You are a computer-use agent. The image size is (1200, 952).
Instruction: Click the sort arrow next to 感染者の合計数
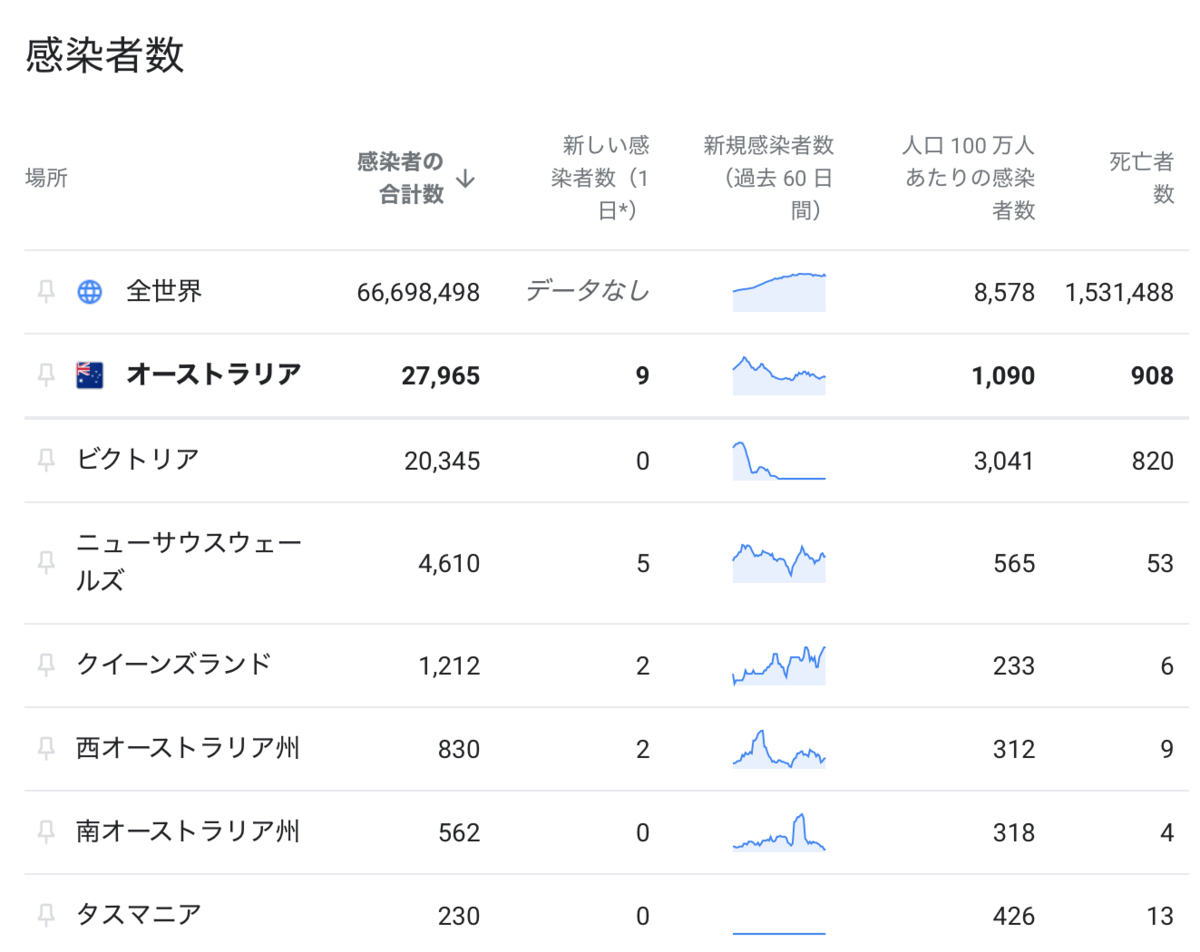click(x=465, y=179)
